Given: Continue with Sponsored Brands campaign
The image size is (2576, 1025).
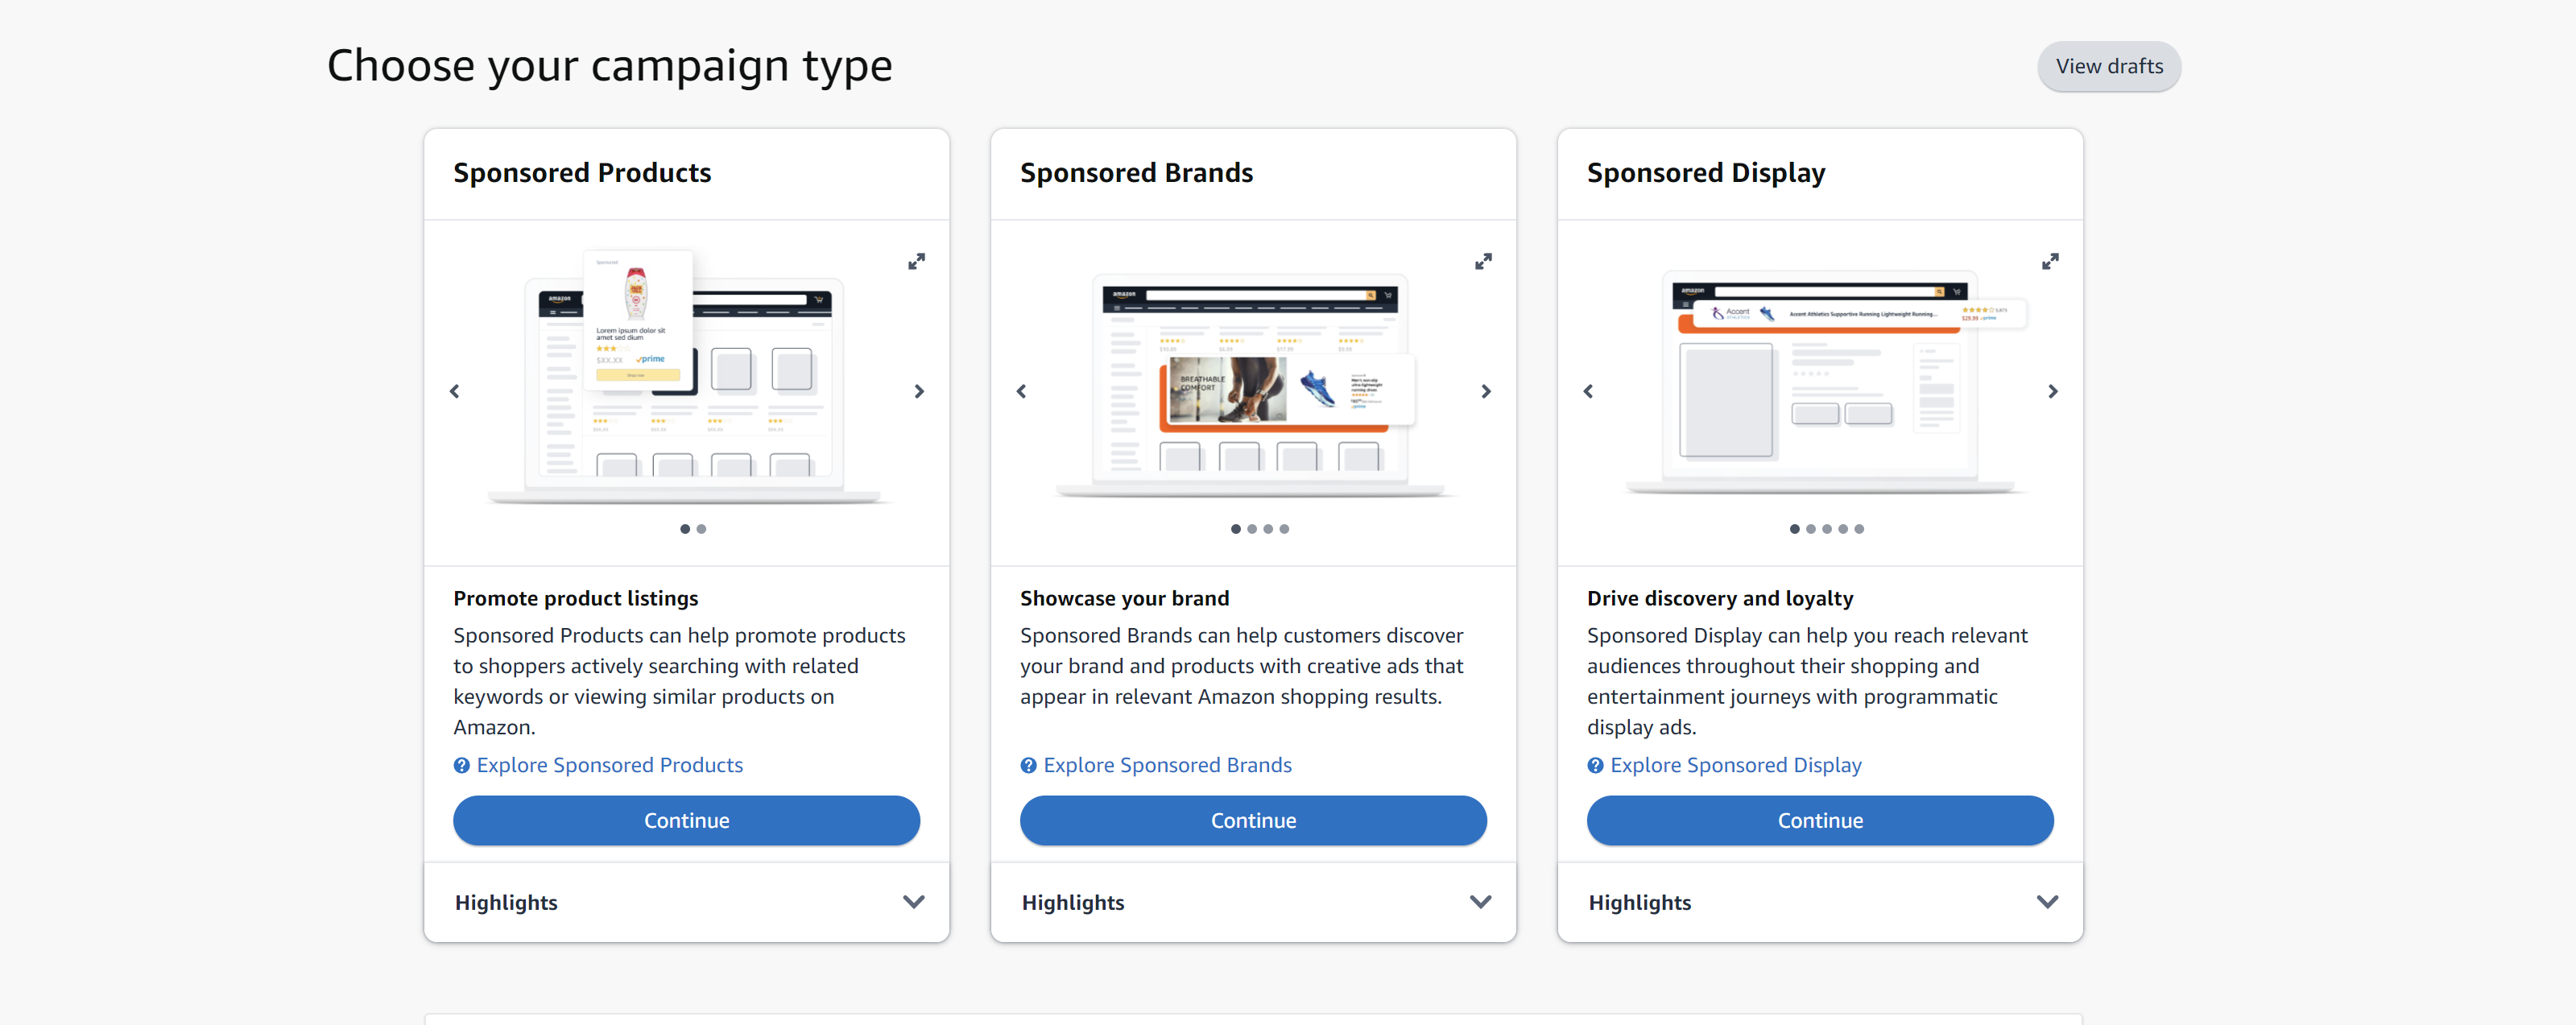Looking at the screenshot, I should click(1253, 820).
